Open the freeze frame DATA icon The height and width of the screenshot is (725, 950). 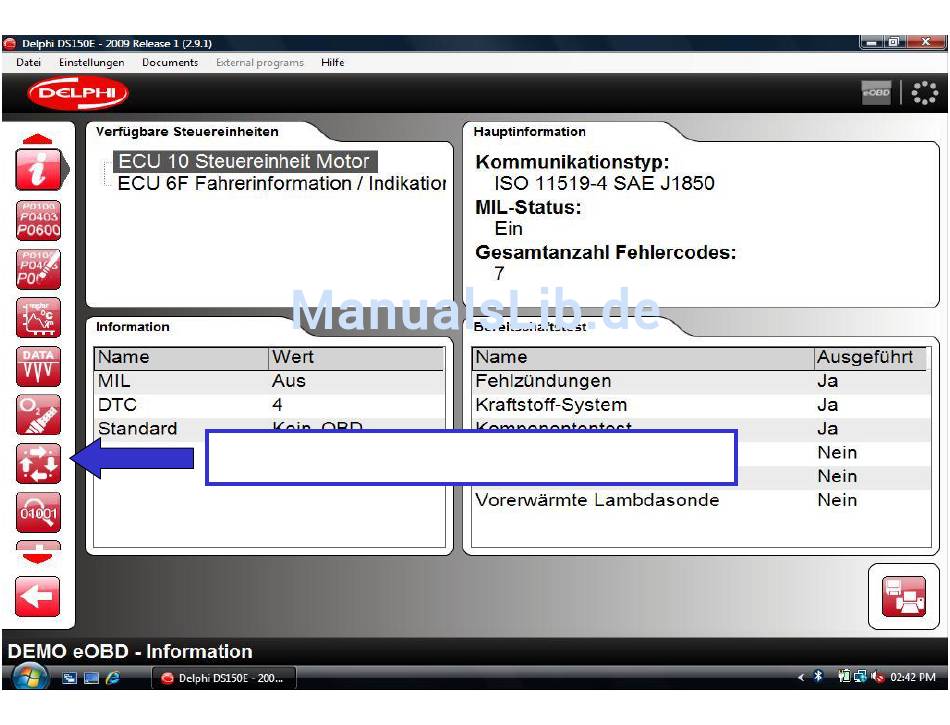pos(38,366)
